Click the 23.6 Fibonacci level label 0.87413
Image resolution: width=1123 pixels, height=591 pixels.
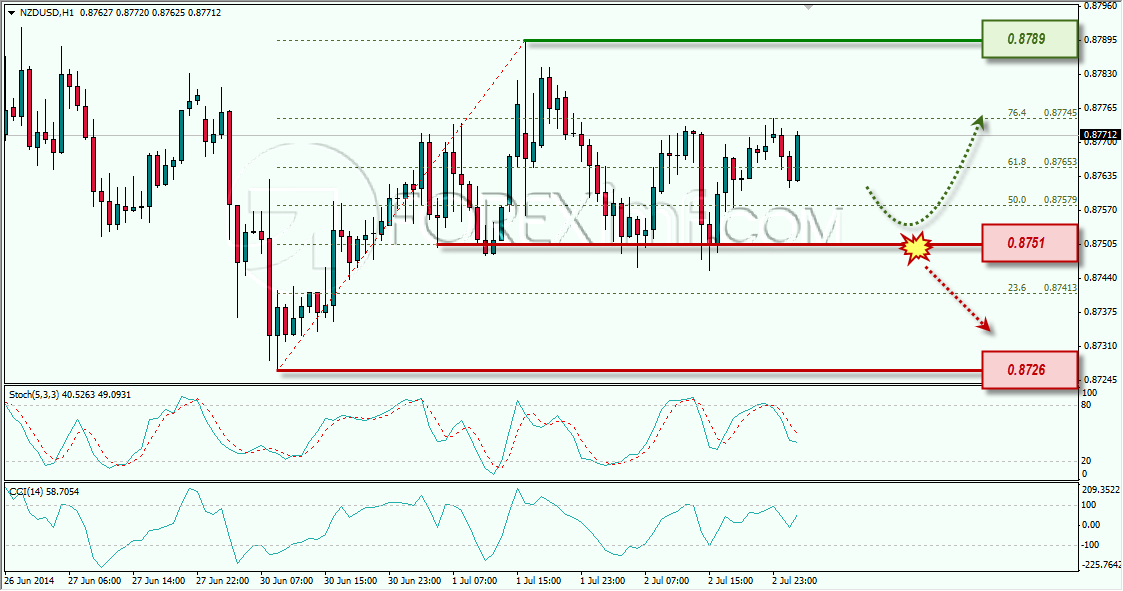coord(1042,287)
